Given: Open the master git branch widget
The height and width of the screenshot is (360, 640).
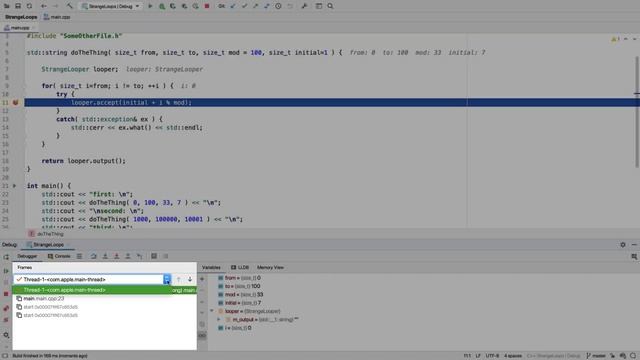Looking at the screenshot, I should [596, 356].
